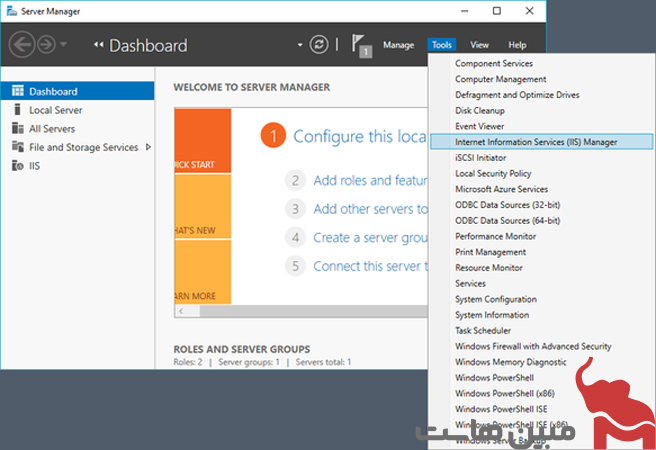The height and width of the screenshot is (450, 656).
Task: Select All Servers in sidebar
Action: point(52,128)
